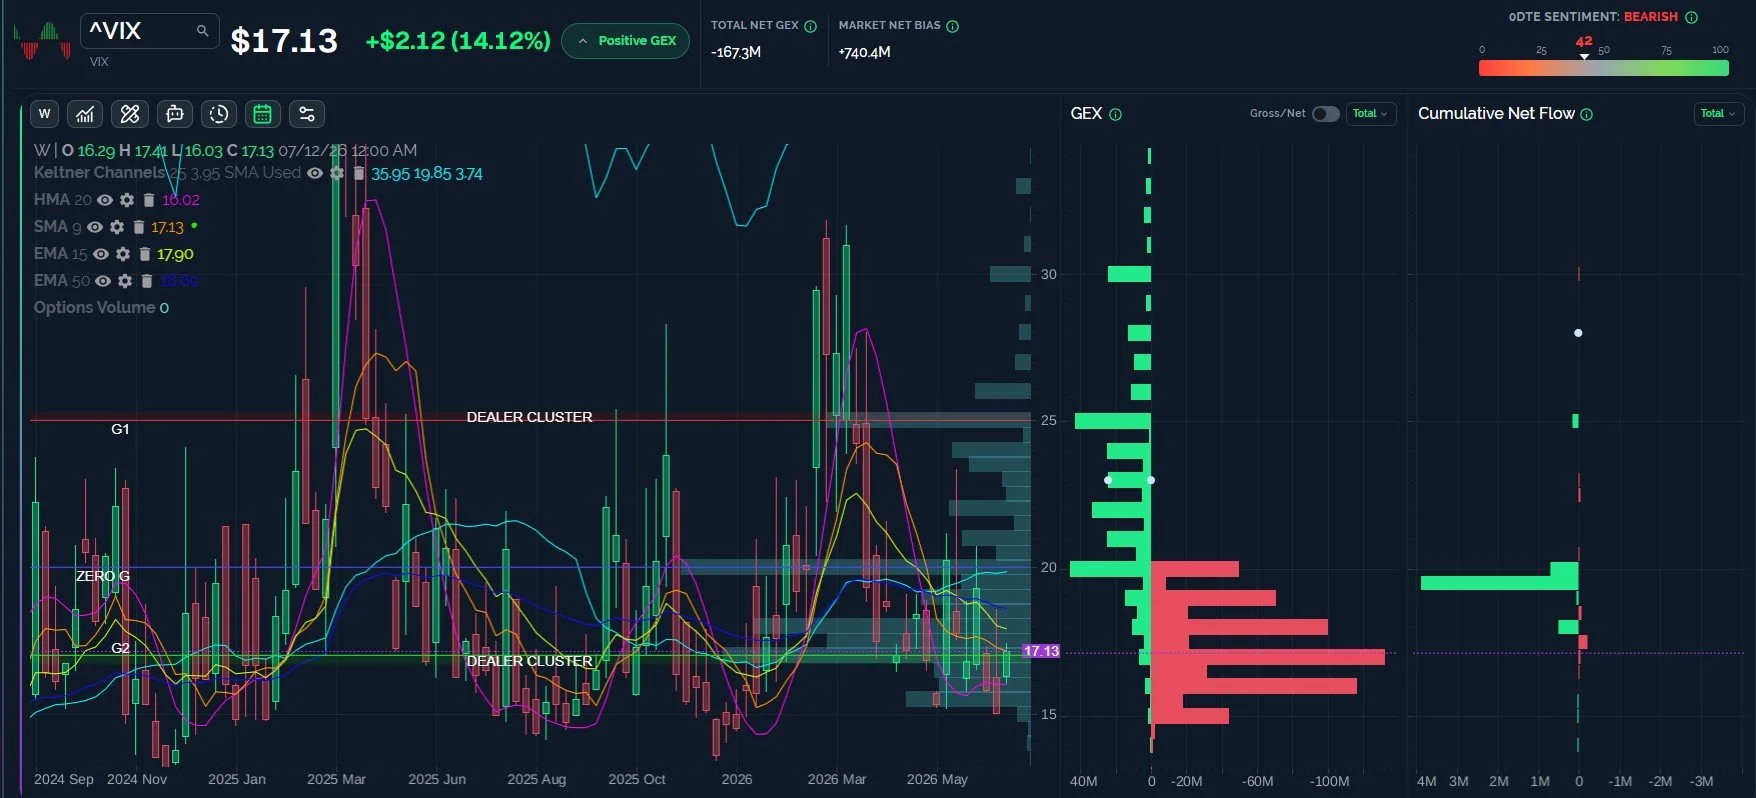Viewport: 1756px width, 798px height.
Task: Click the 2025 Oct date axis label
Action: pyautogui.click(x=637, y=779)
